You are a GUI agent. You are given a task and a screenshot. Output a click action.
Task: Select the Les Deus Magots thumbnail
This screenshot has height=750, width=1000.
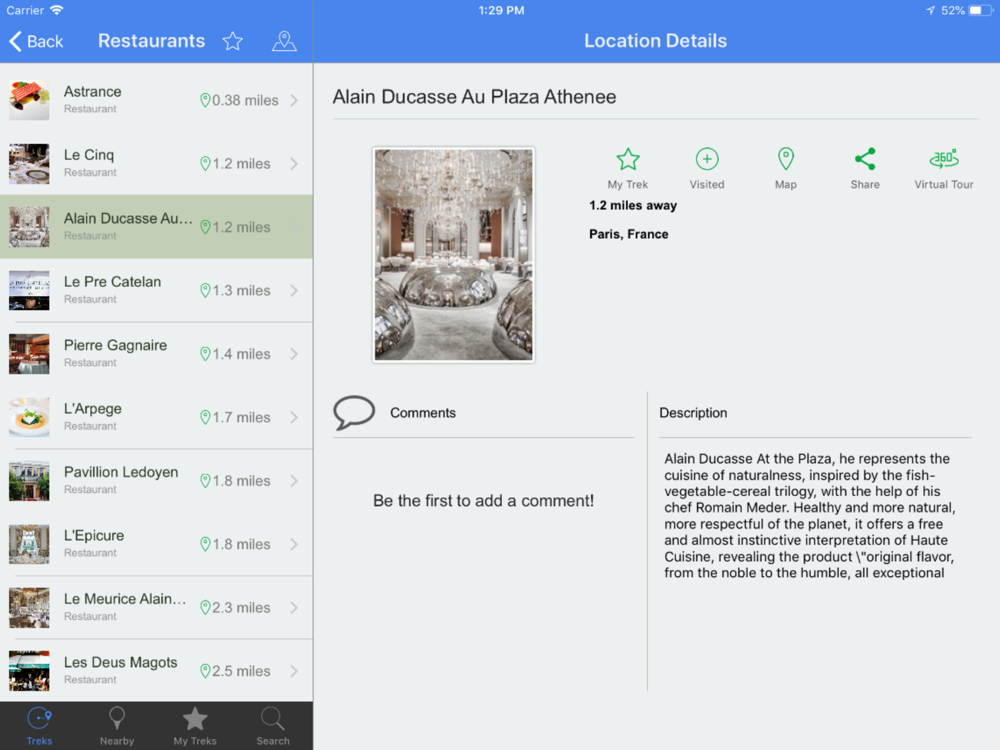tap(29, 671)
